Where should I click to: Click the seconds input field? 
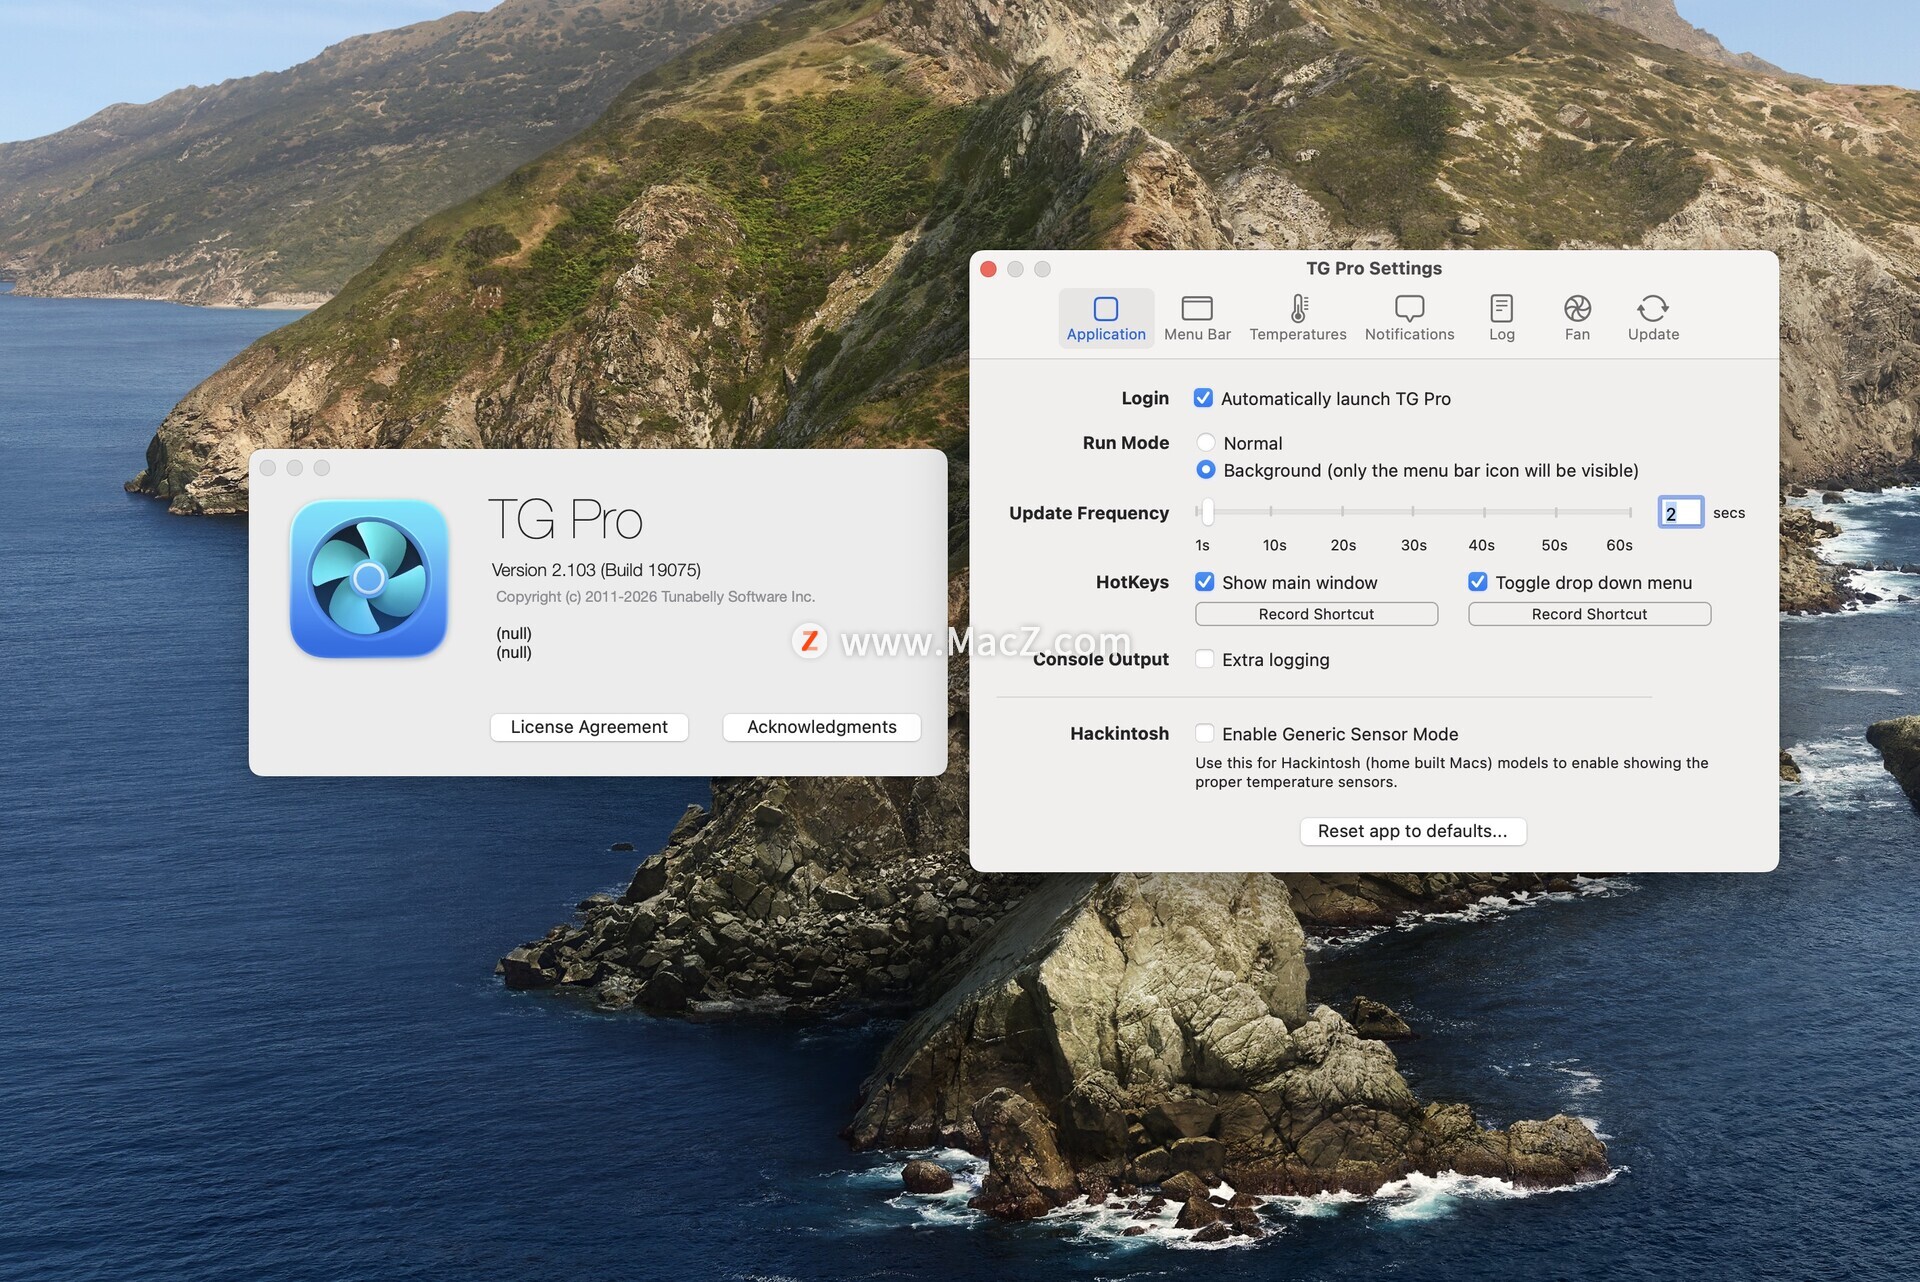pyautogui.click(x=1680, y=513)
